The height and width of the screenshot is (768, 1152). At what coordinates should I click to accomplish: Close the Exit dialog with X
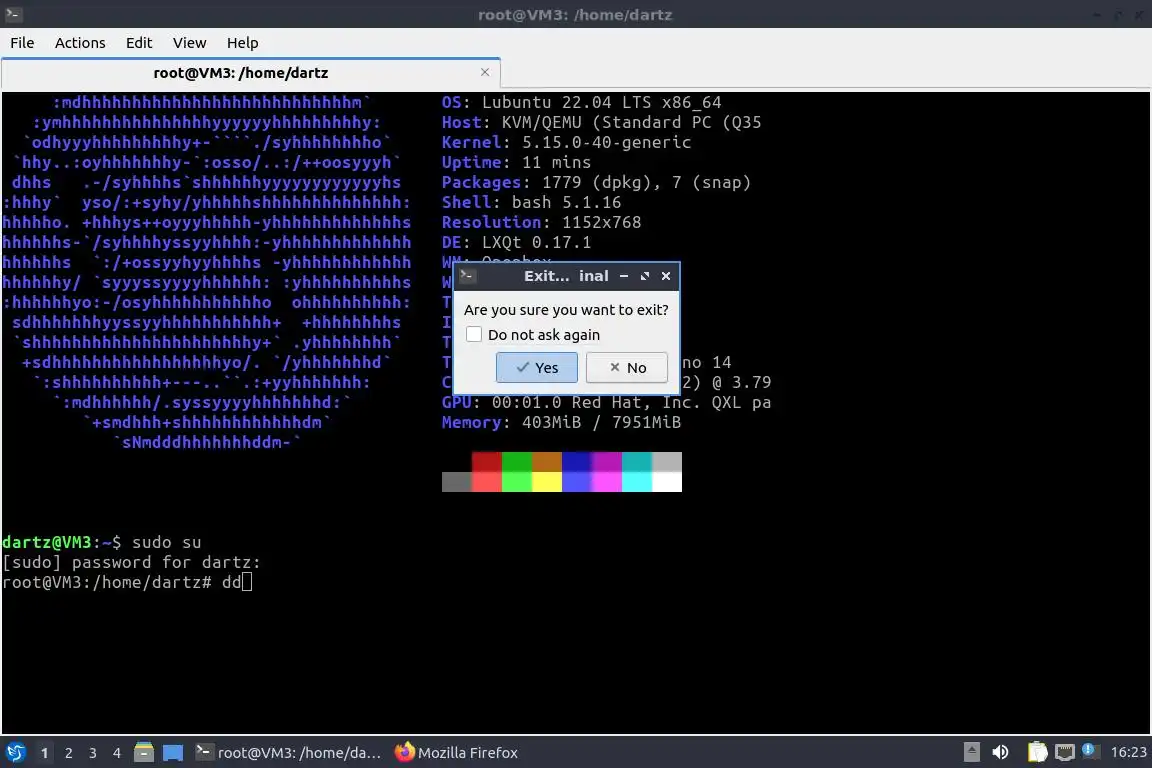tap(666, 276)
